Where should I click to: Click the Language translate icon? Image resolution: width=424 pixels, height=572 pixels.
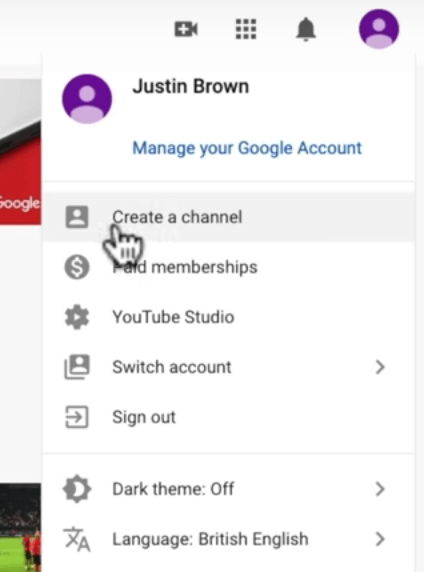pyautogui.click(x=77, y=539)
